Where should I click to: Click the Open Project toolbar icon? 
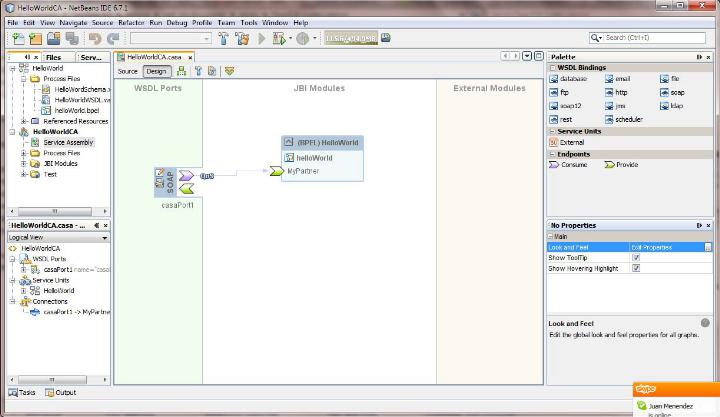(53, 39)
